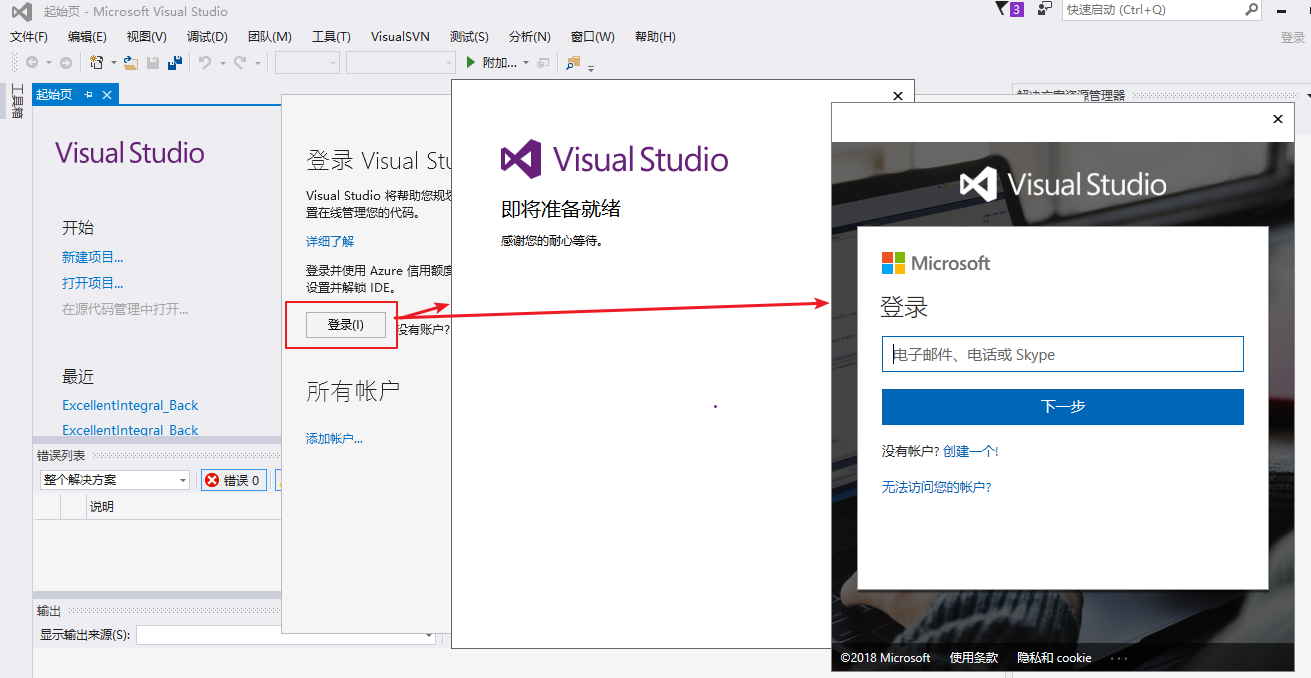Open the Team menu
The height and width of the screenshot is (678, 1311).
(269, 36)
